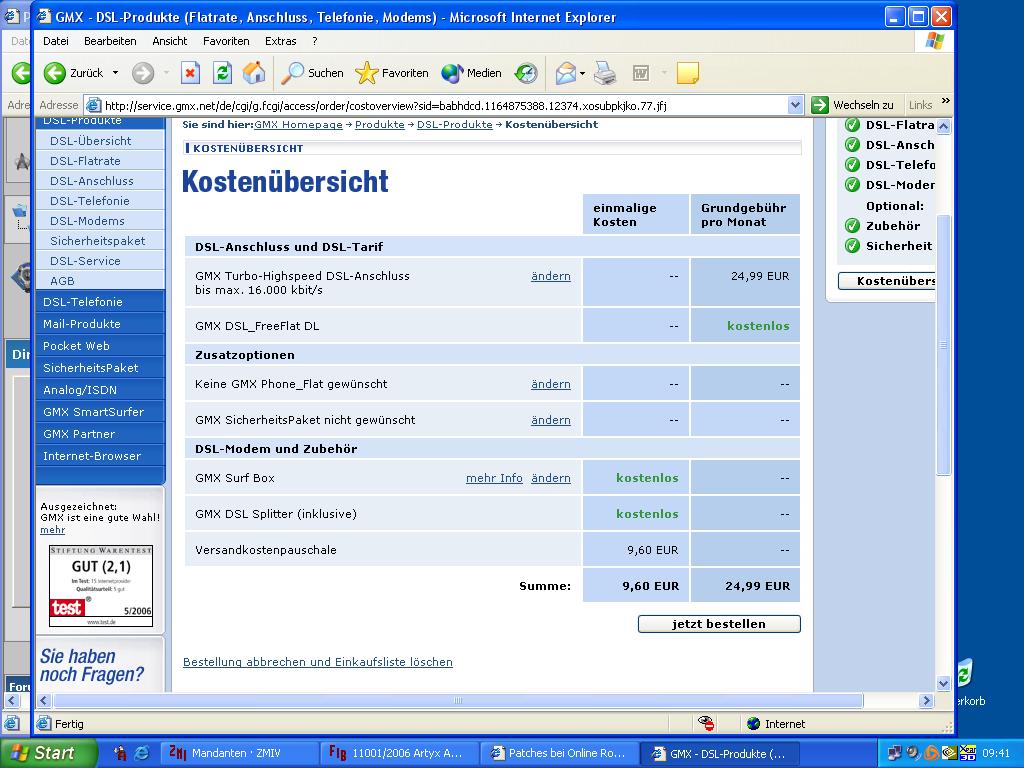Open the mail icon dropdown arrow

pos(582,73)
